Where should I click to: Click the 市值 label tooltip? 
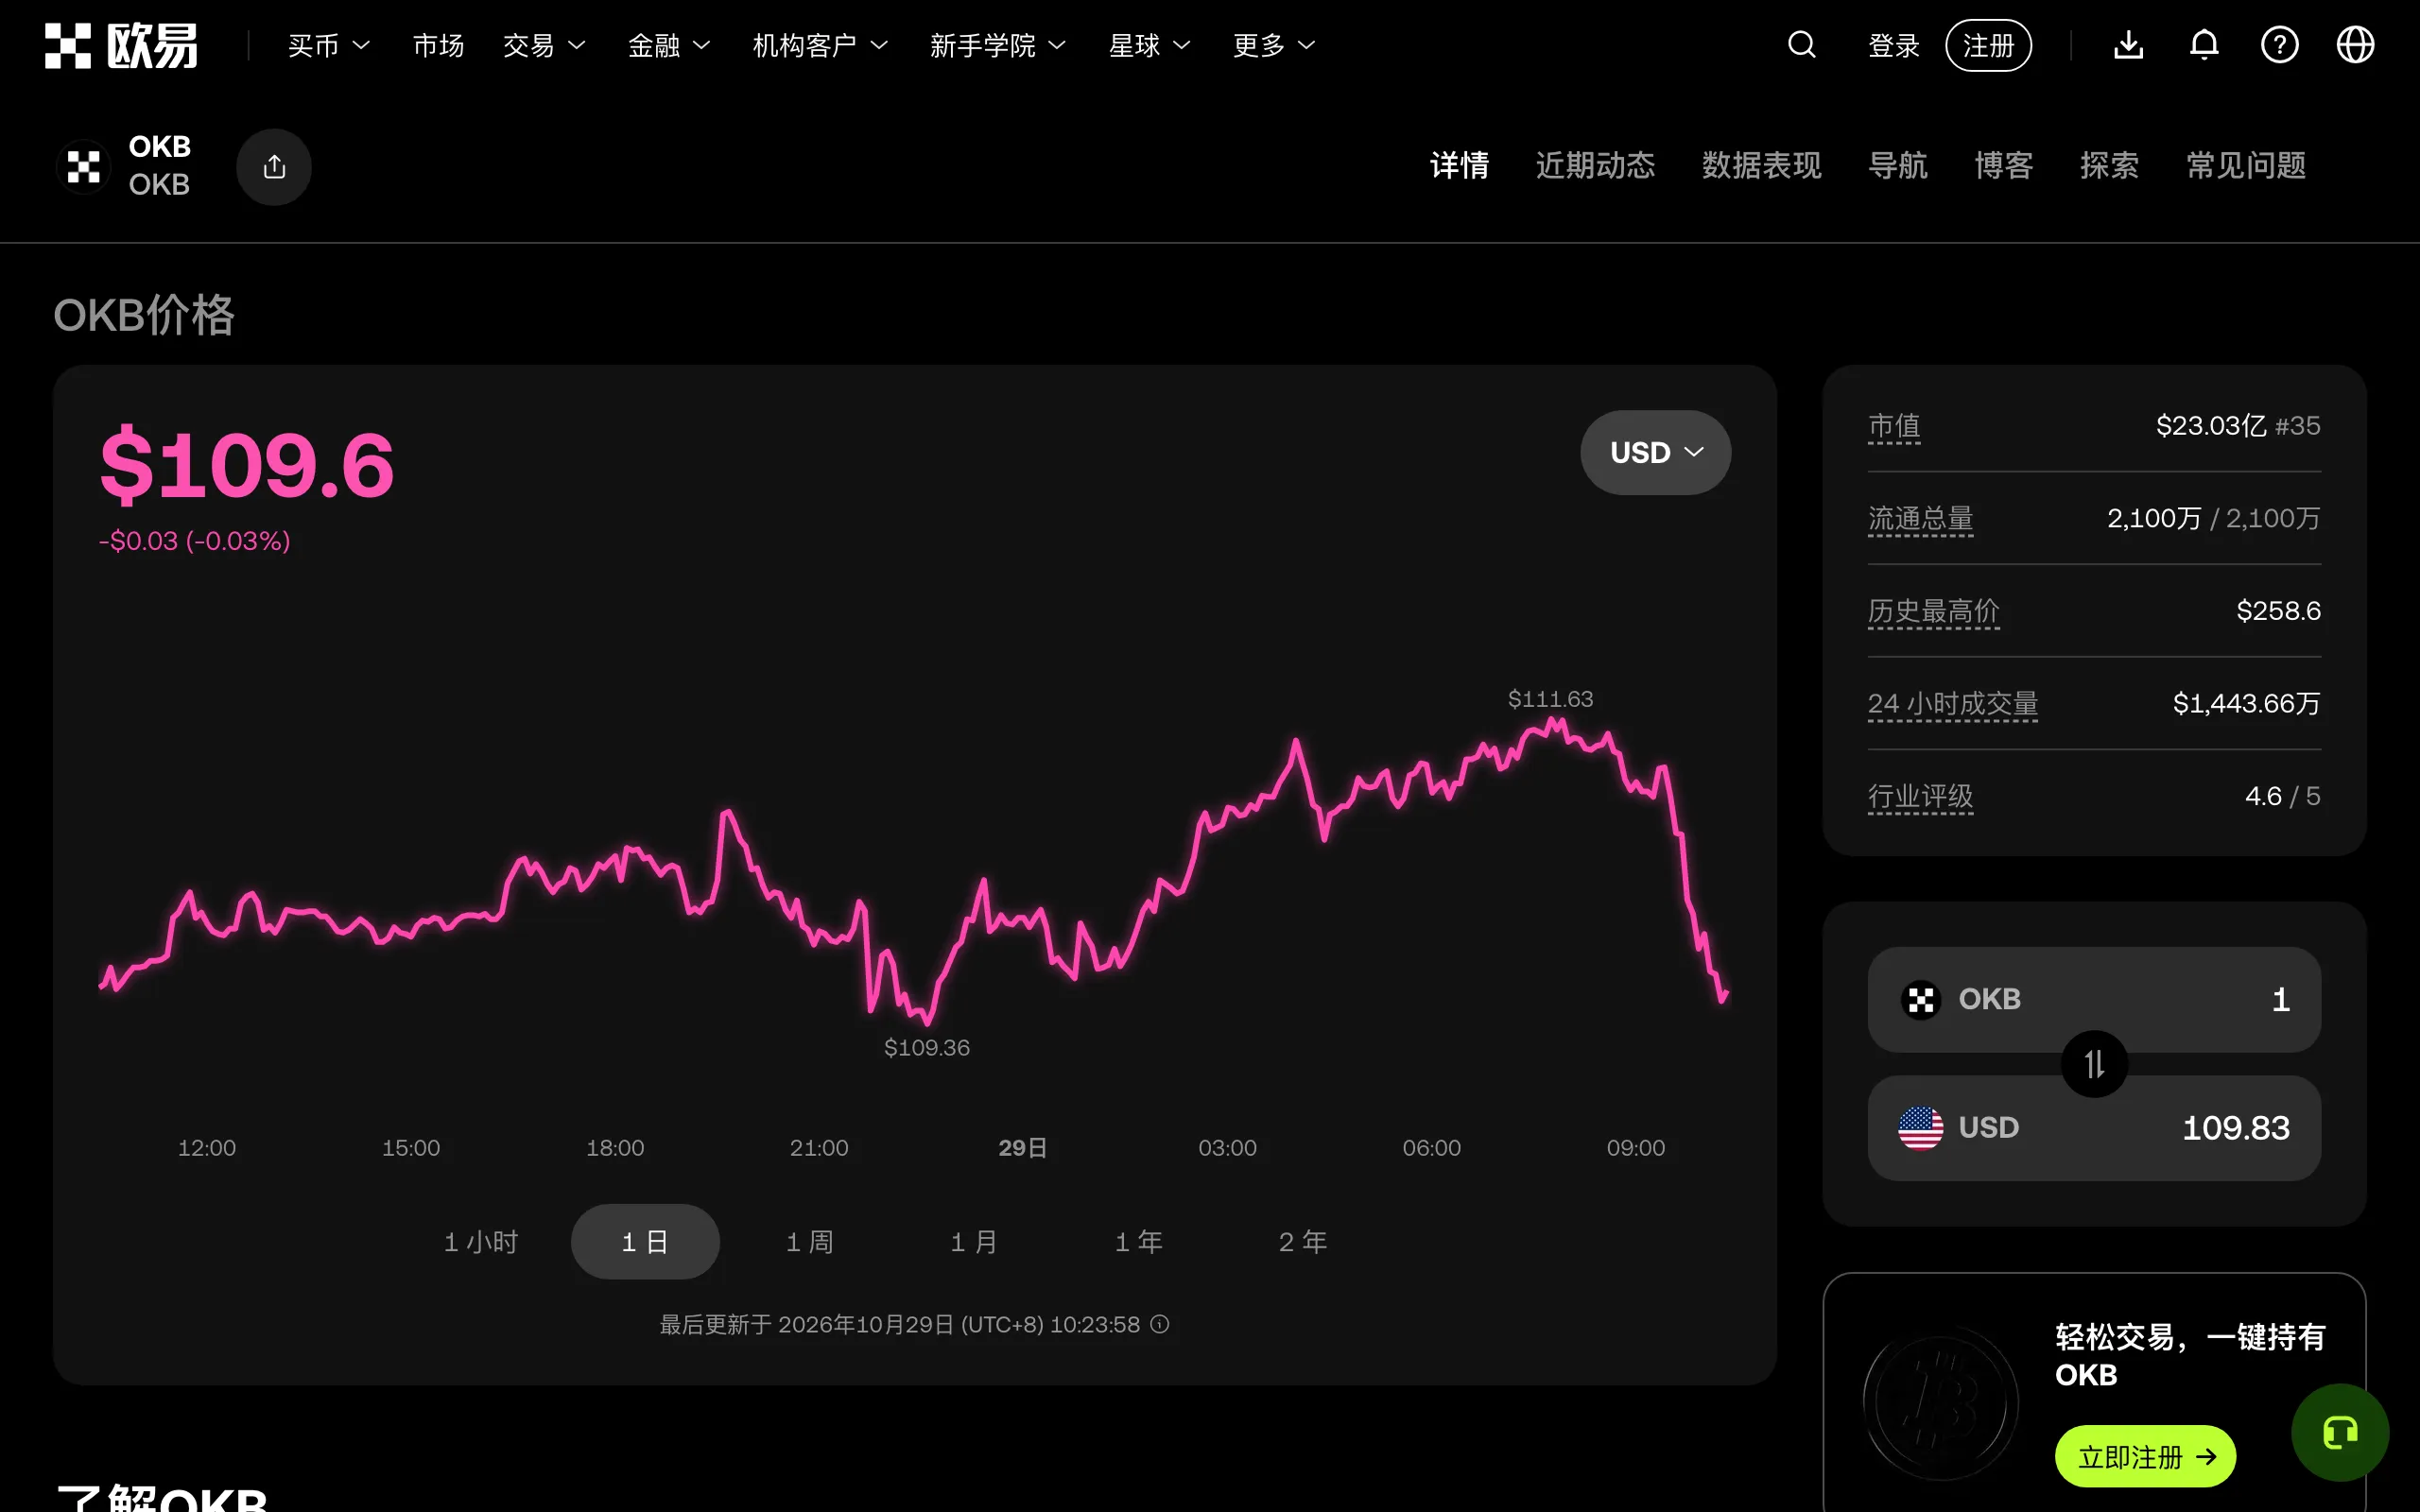click(1894, 427)
